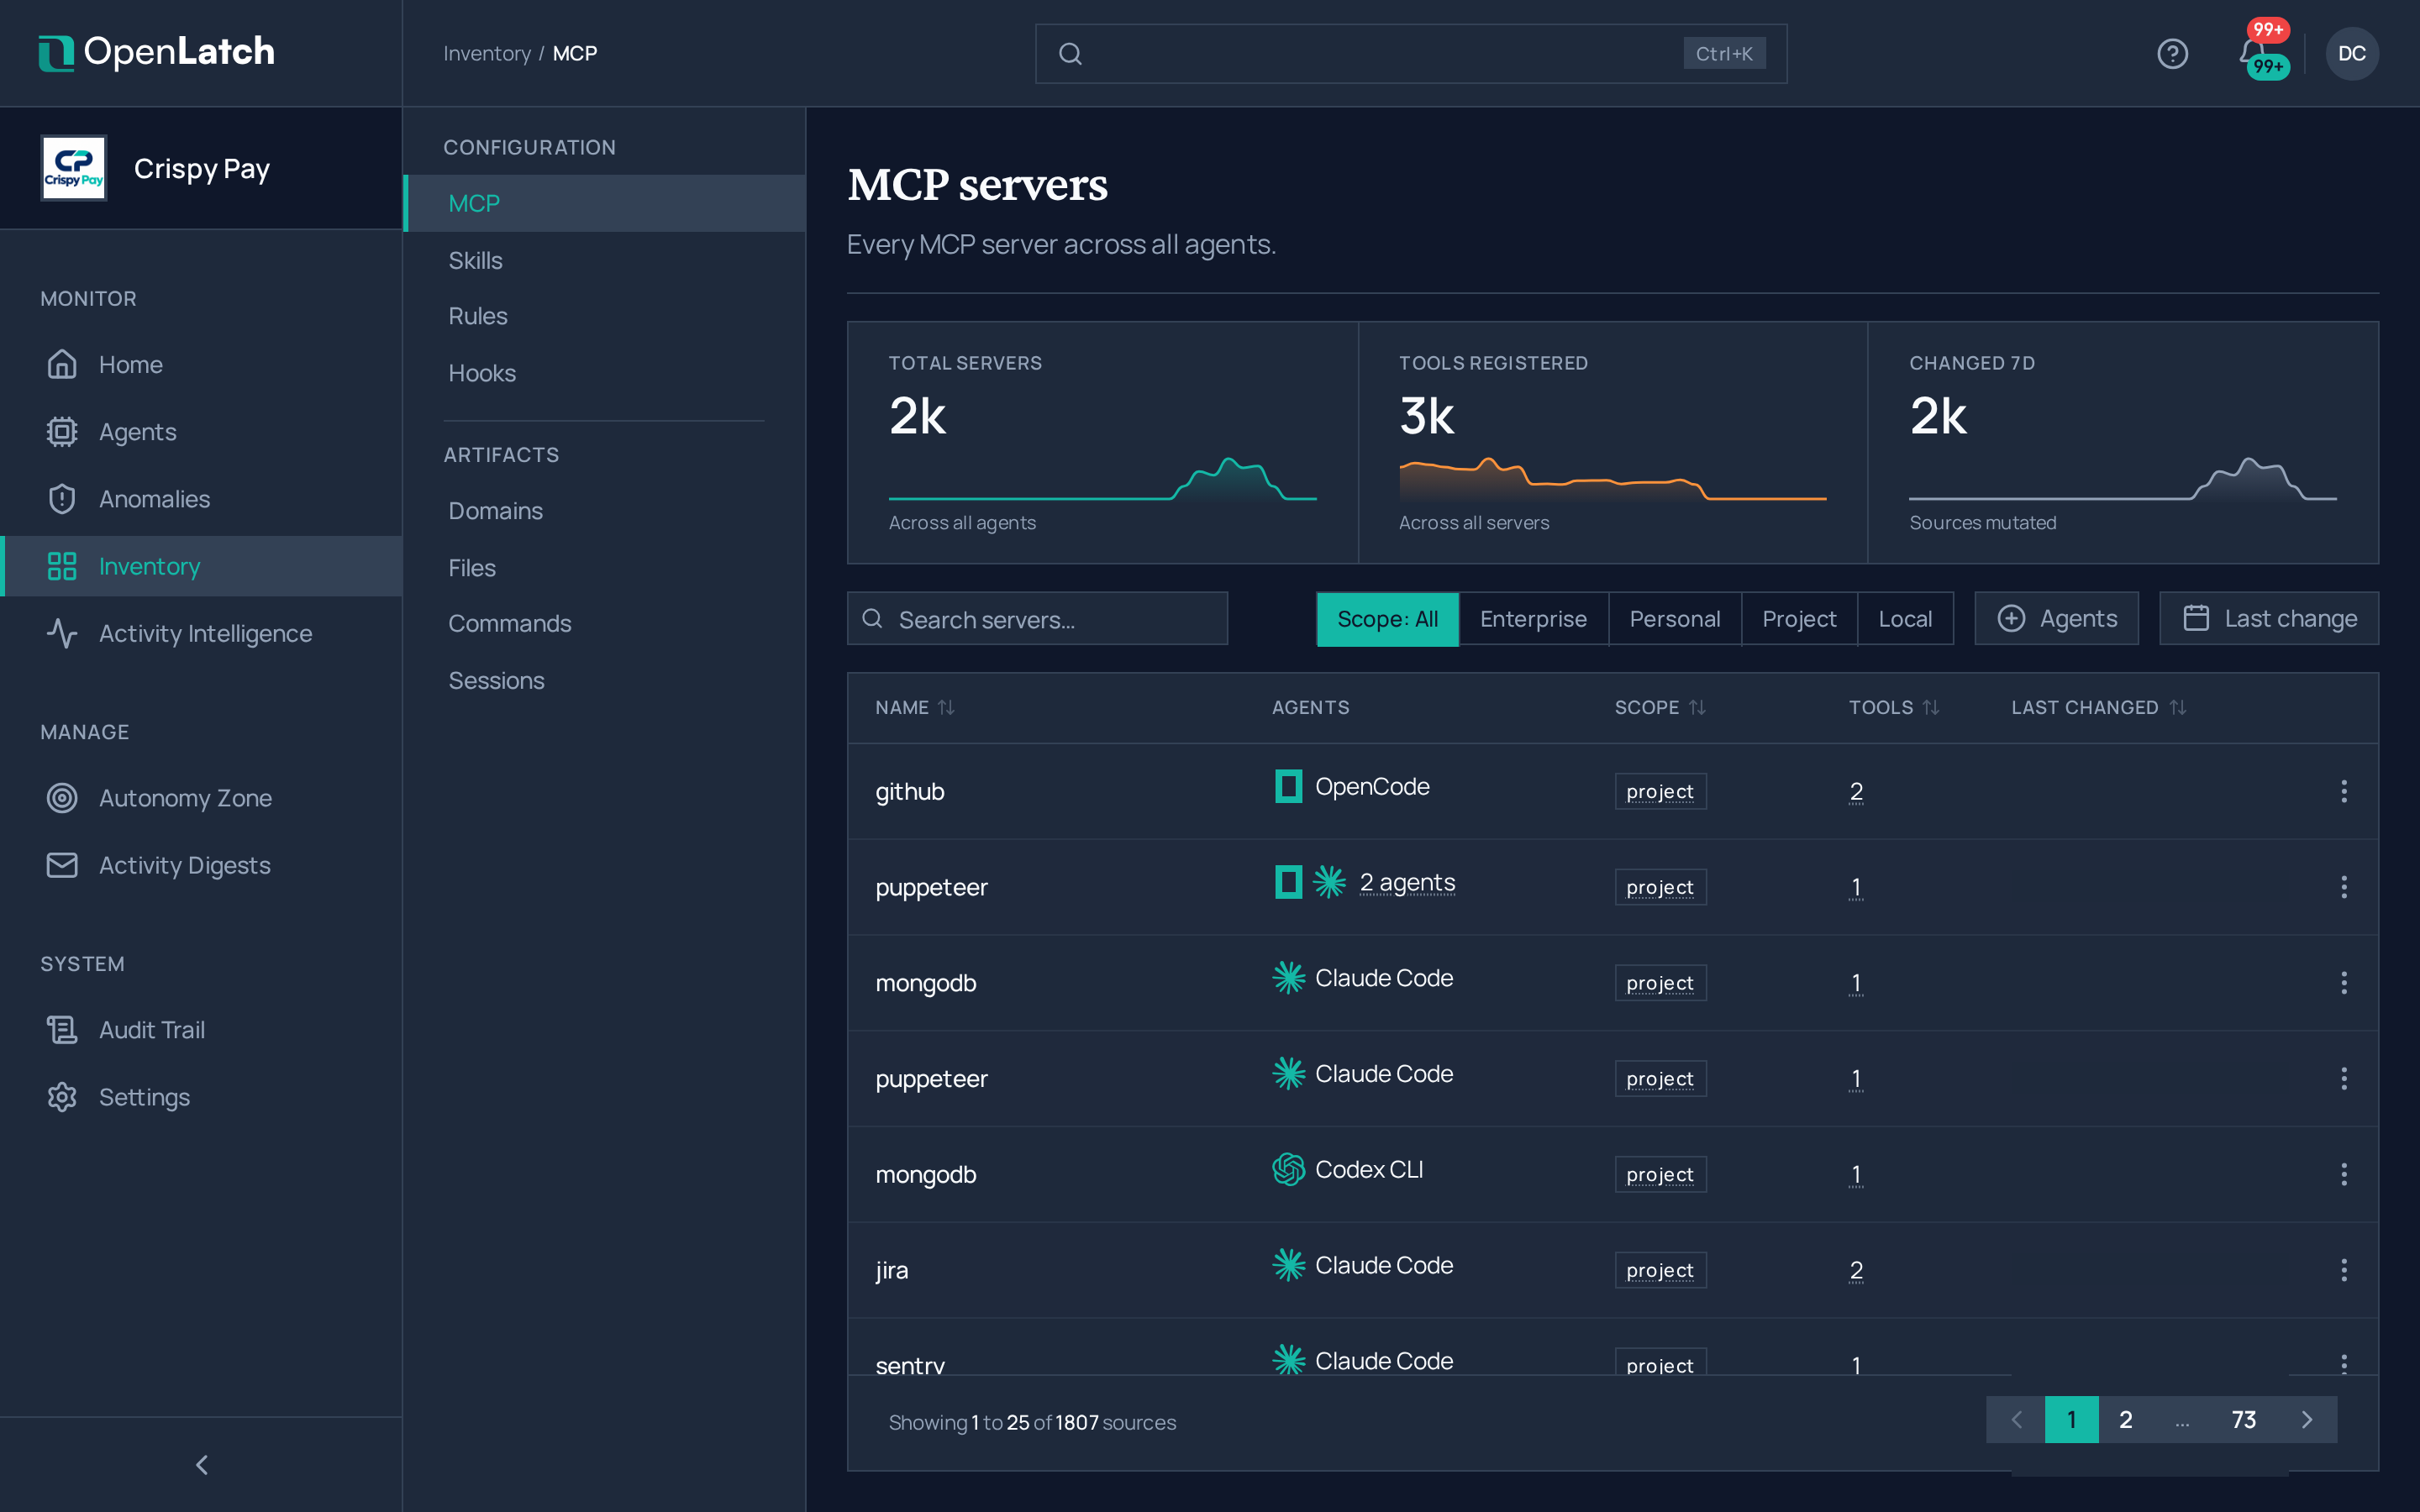Filter by Local scope
The image size is (2420, 1512).
coord(1904,618)
